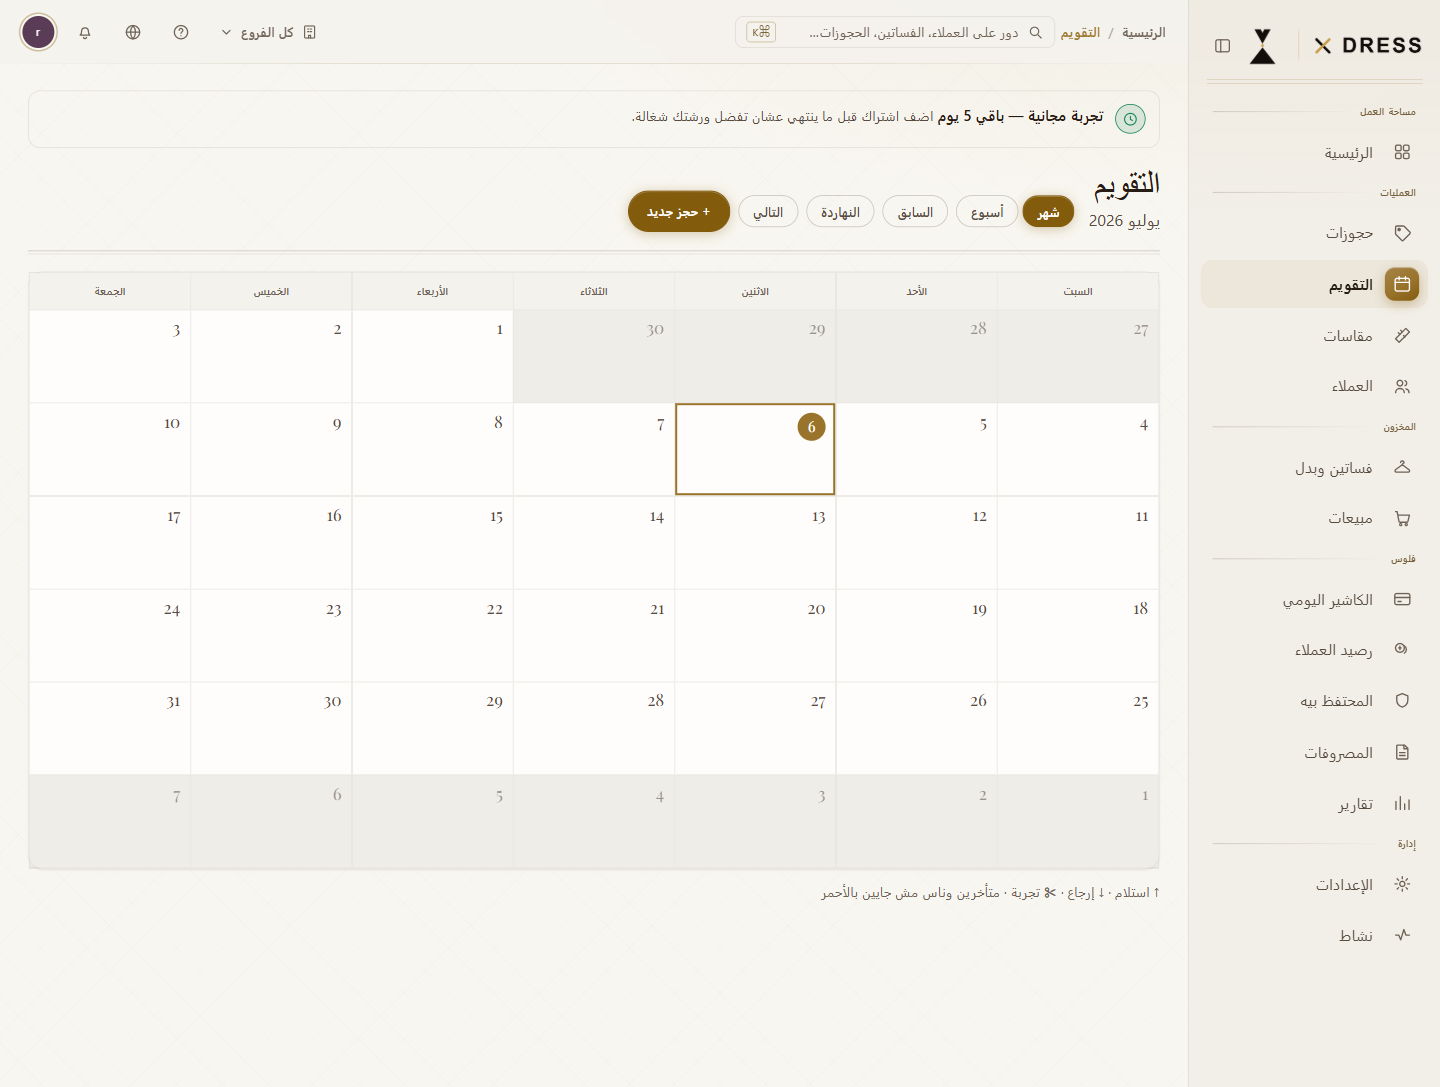This screenshot has height=1087, width=1440.
Task: Select greyed day 30 of previous month
Action: tap(594, 356)
